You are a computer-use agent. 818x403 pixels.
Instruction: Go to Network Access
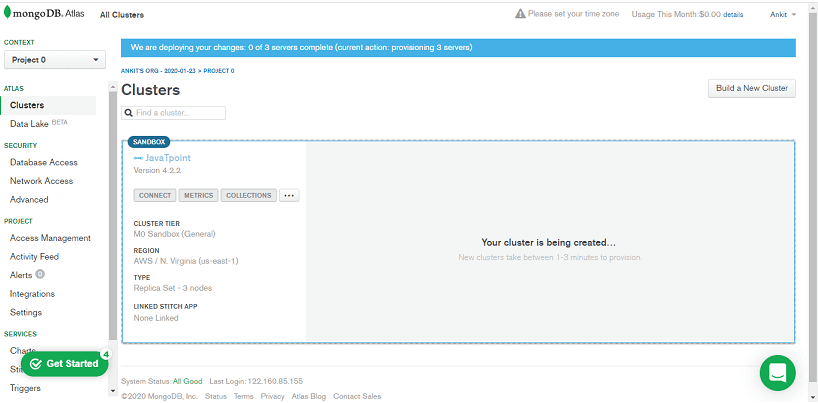41,181
